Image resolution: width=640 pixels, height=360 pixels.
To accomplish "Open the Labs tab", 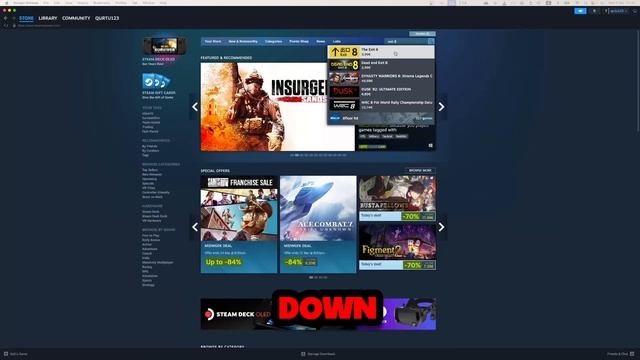I will (337, 41).
